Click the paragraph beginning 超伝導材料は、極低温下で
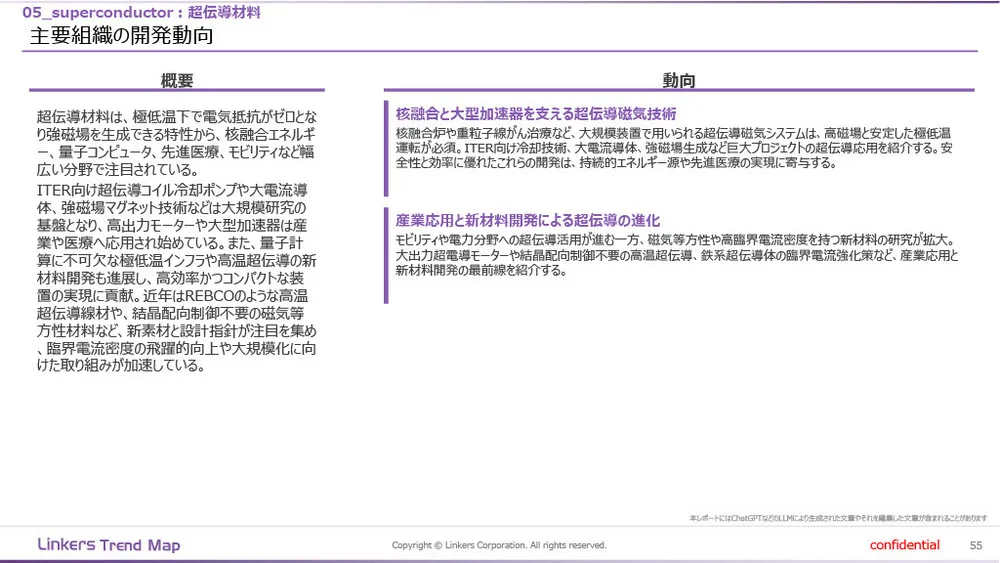 177,143
